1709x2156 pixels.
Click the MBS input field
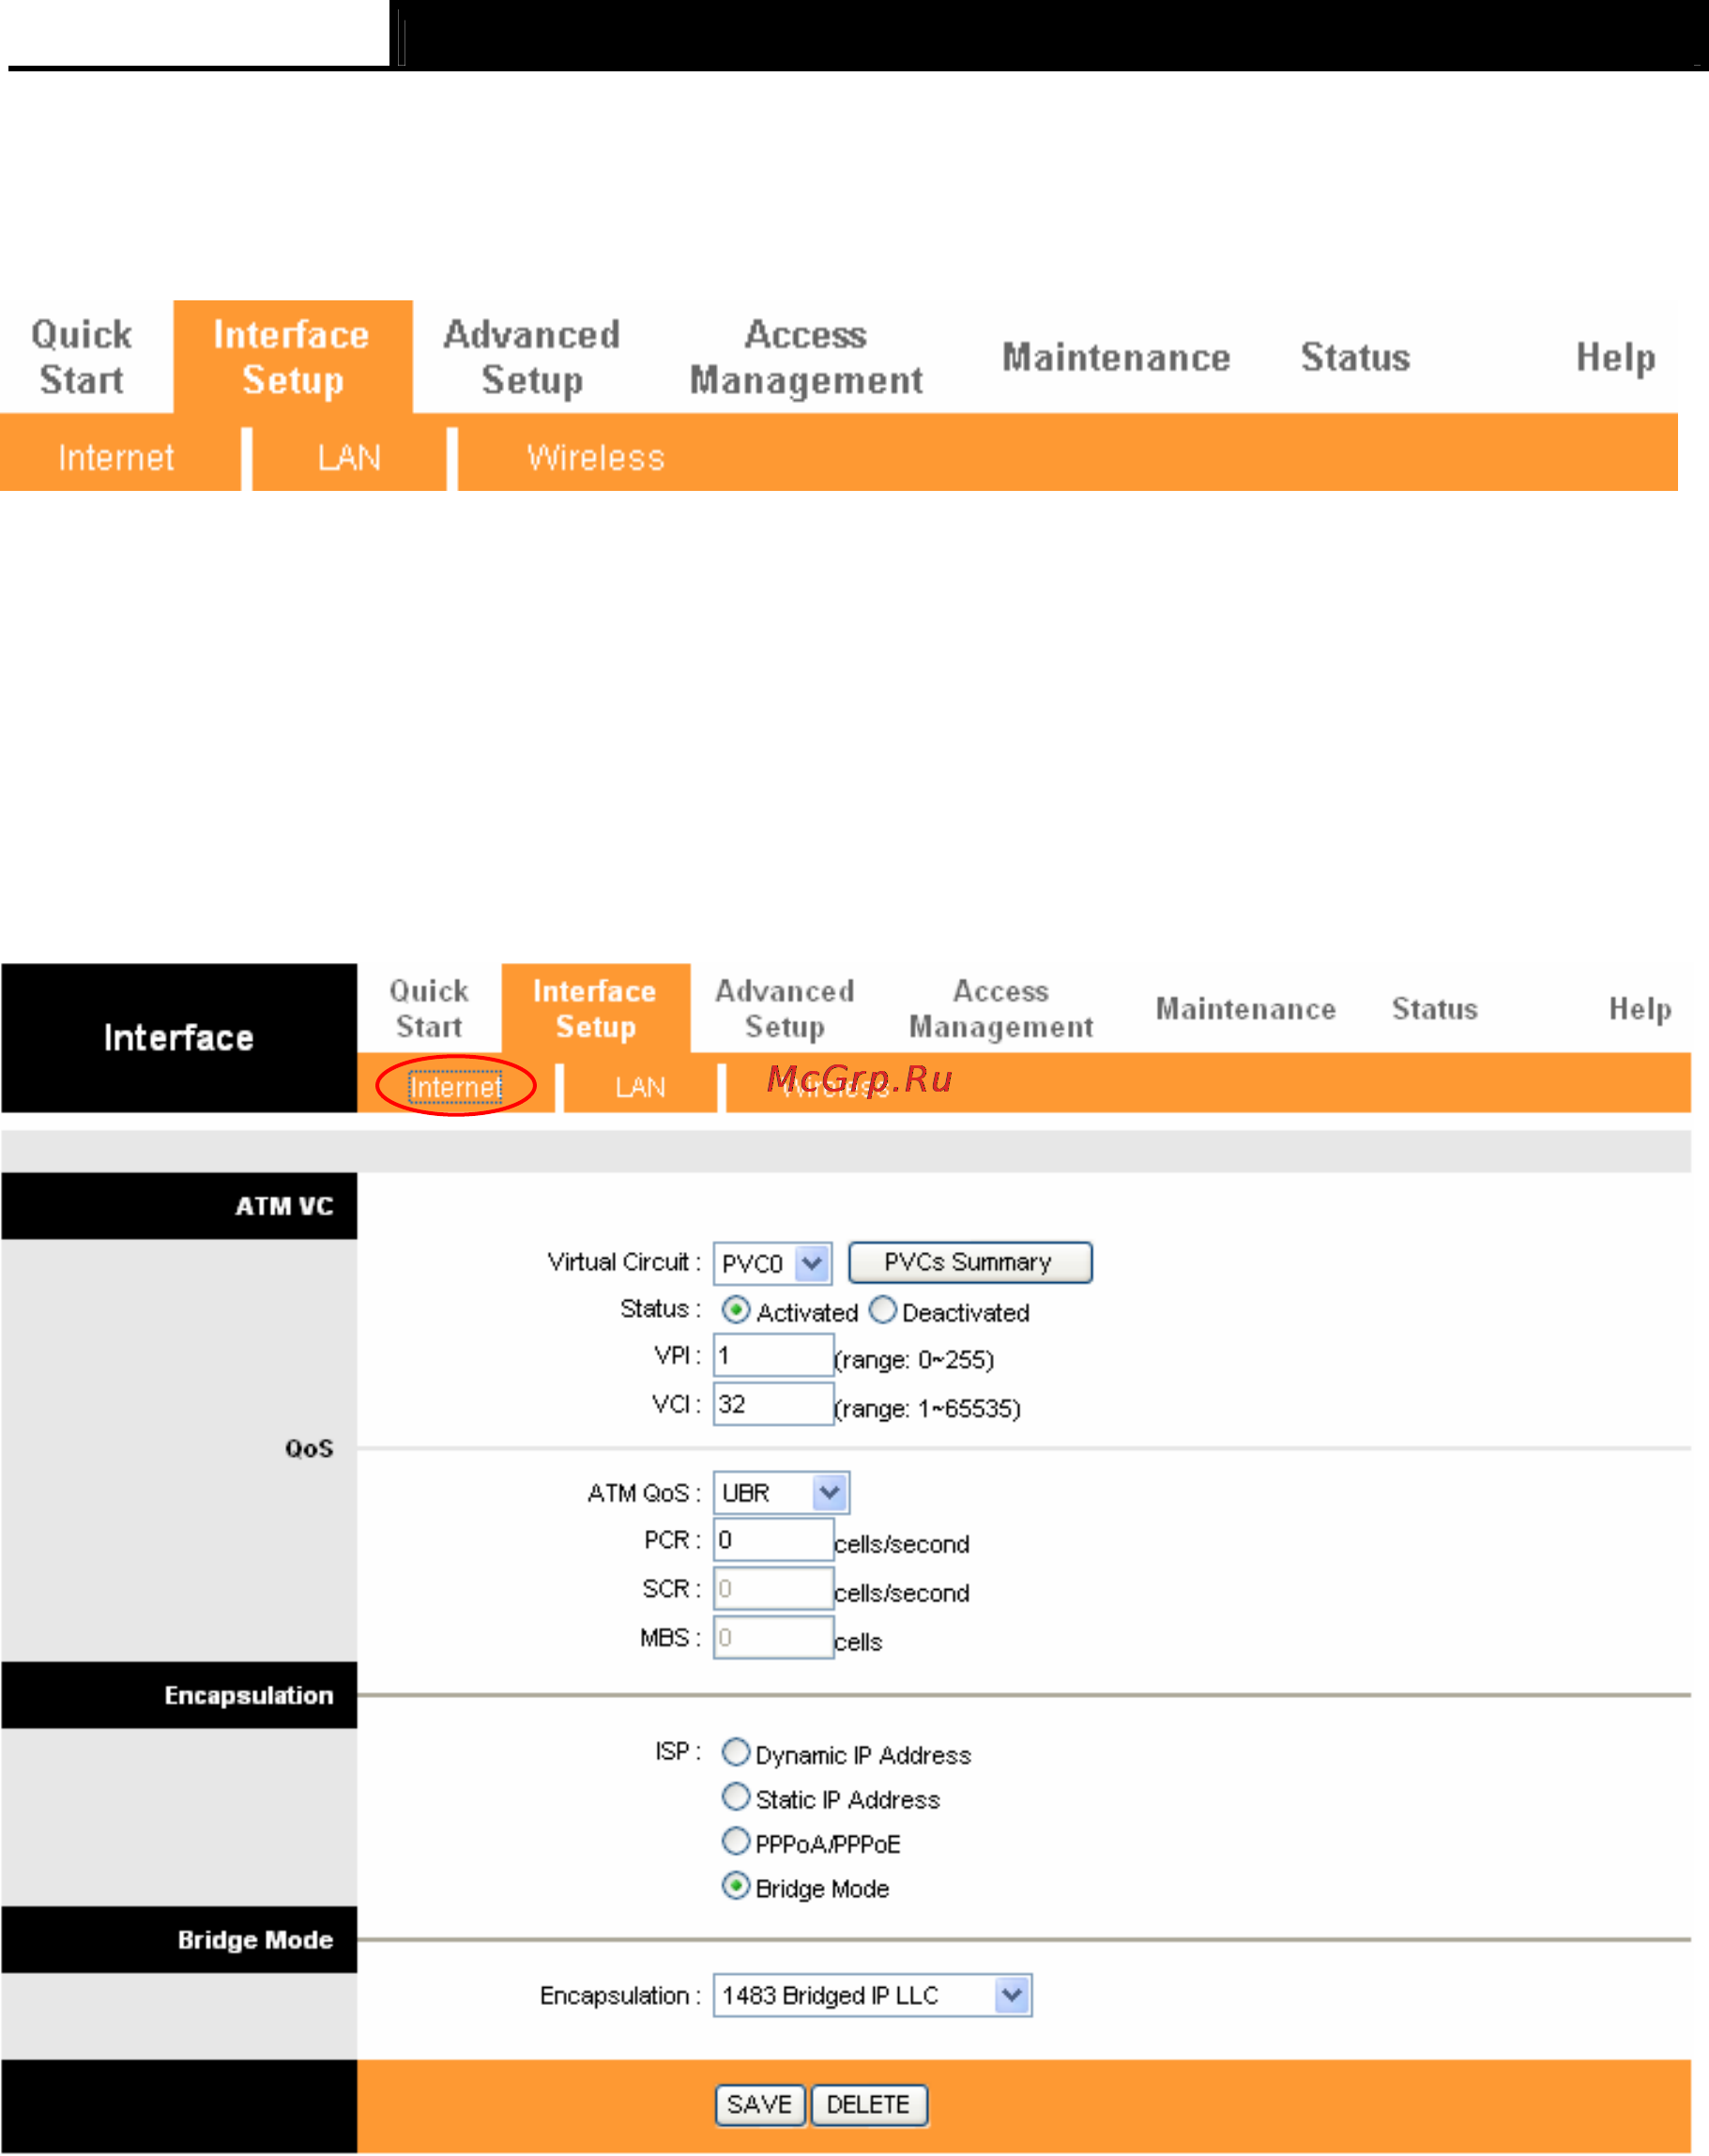pyautogui.click(x=773, y=1637)
